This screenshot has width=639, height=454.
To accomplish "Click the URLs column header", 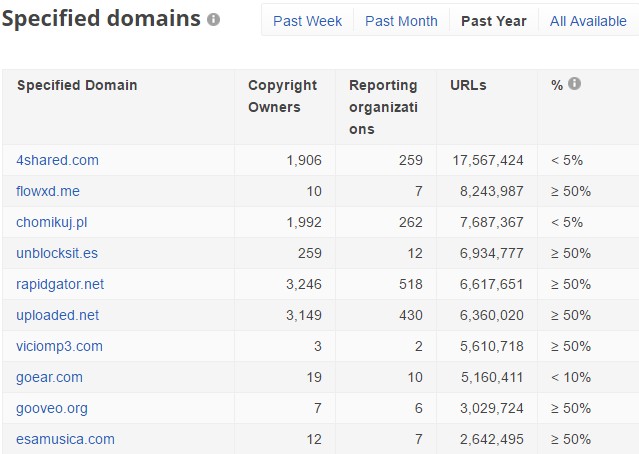I will point(468,85).
